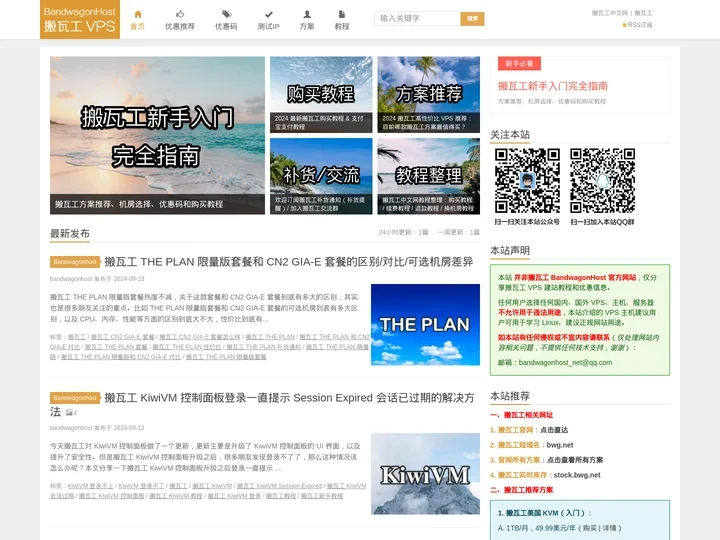Click the QQ group QR code
Screen dimensions: 720x540
[602, 180]
